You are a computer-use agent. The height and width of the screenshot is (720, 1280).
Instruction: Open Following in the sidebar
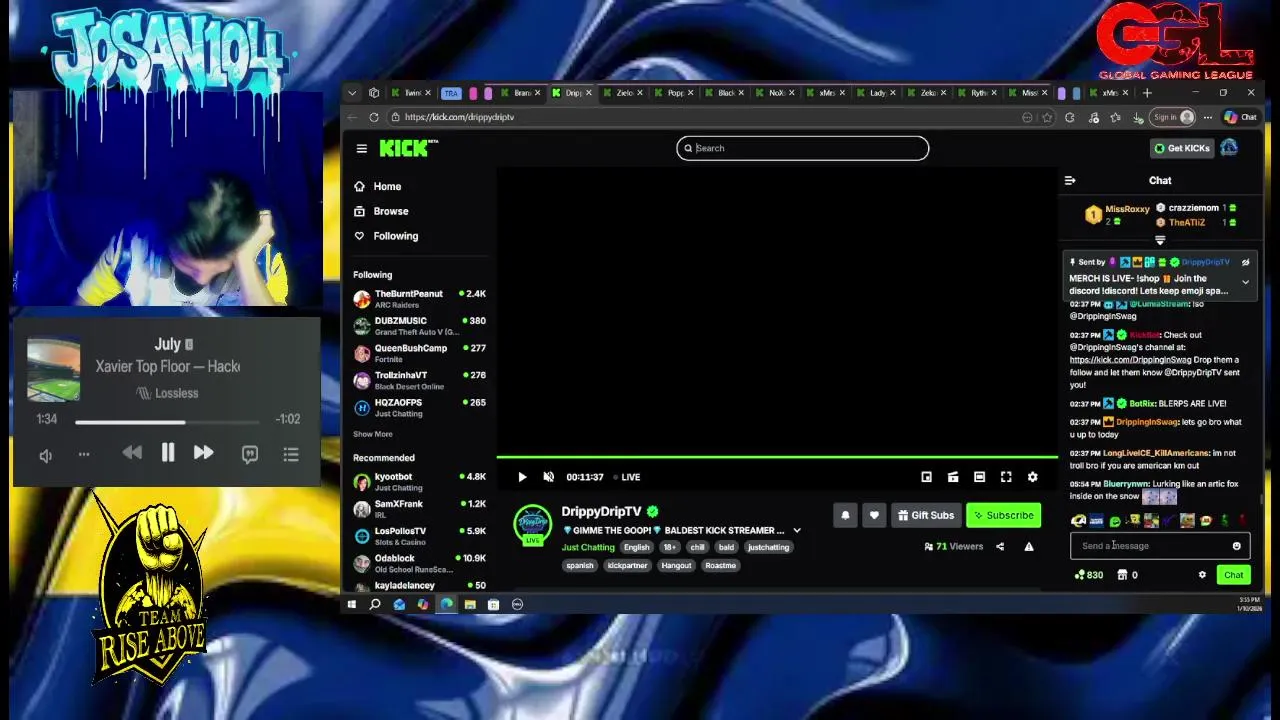(x=386, y=236)
